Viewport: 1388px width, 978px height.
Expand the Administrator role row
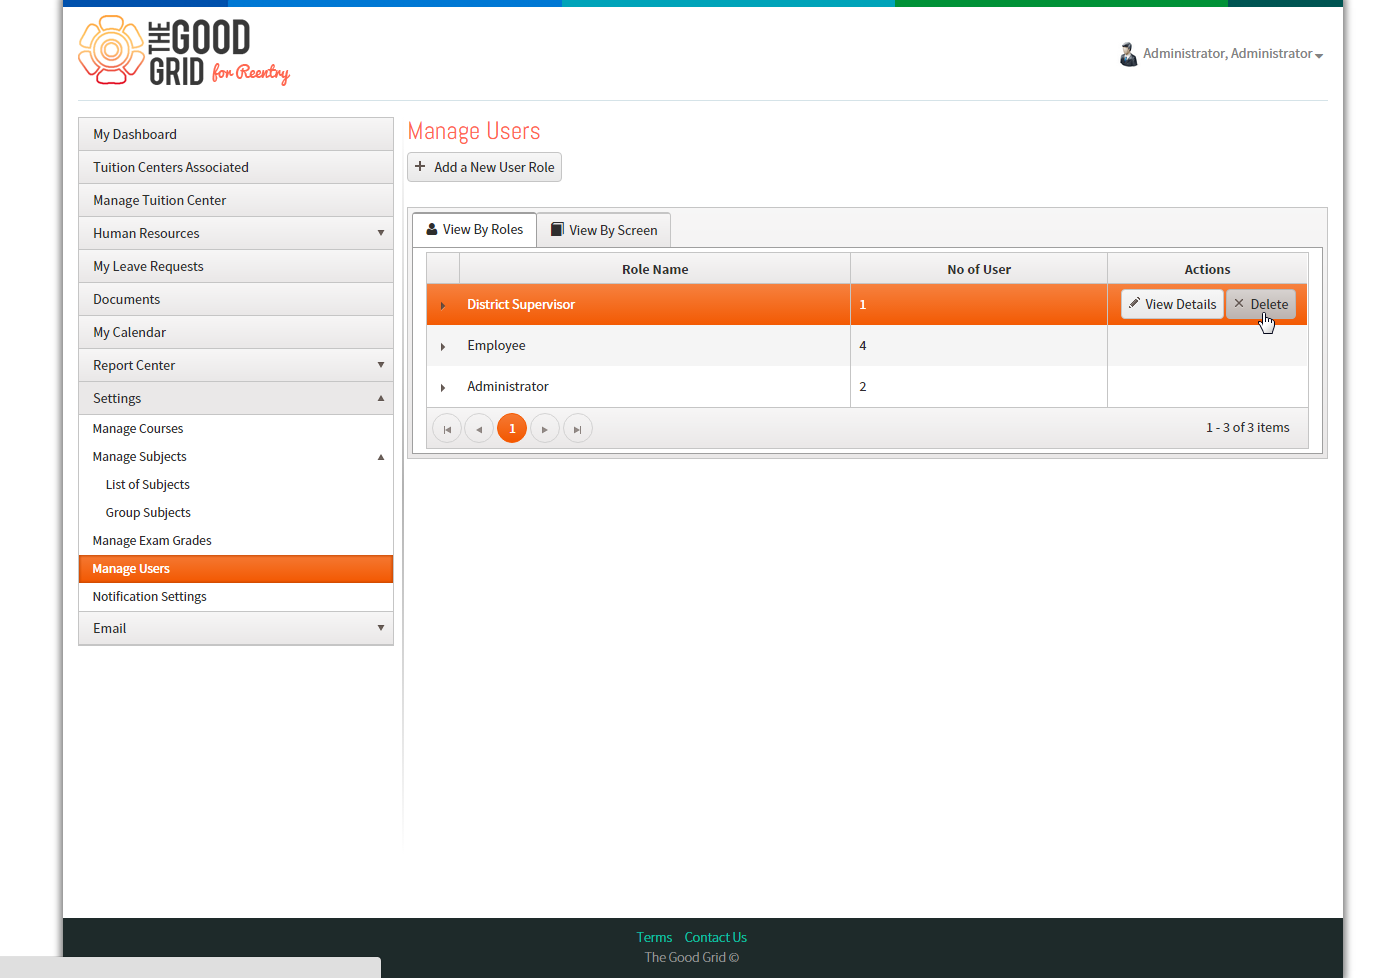(x=443, y=387)
